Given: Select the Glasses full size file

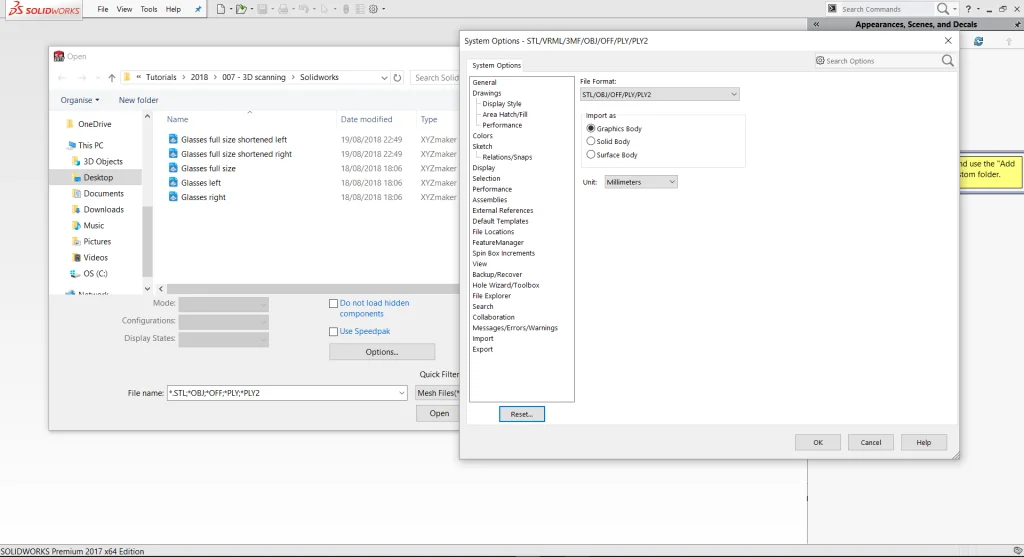Looking at the screenshot, I should (x=208, y=169).
